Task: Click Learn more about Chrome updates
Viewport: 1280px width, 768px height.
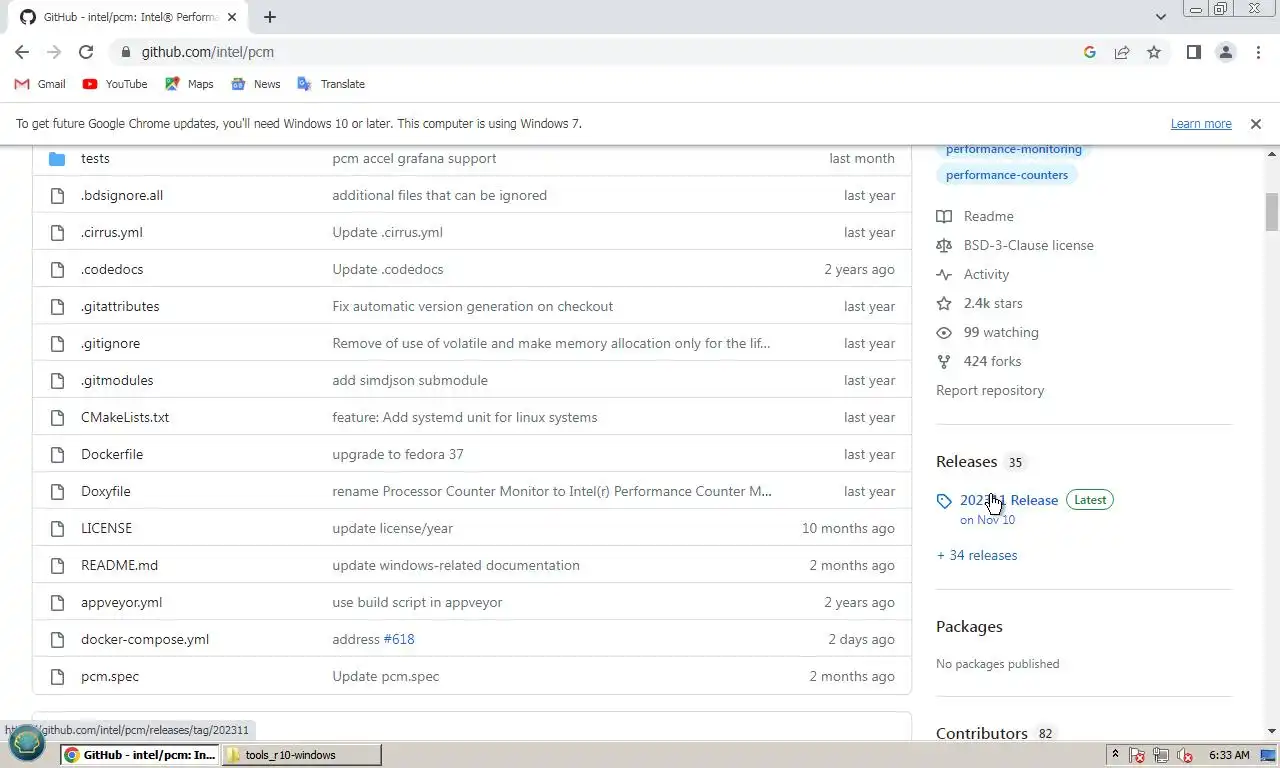Action: click(x=1201, y=124)
